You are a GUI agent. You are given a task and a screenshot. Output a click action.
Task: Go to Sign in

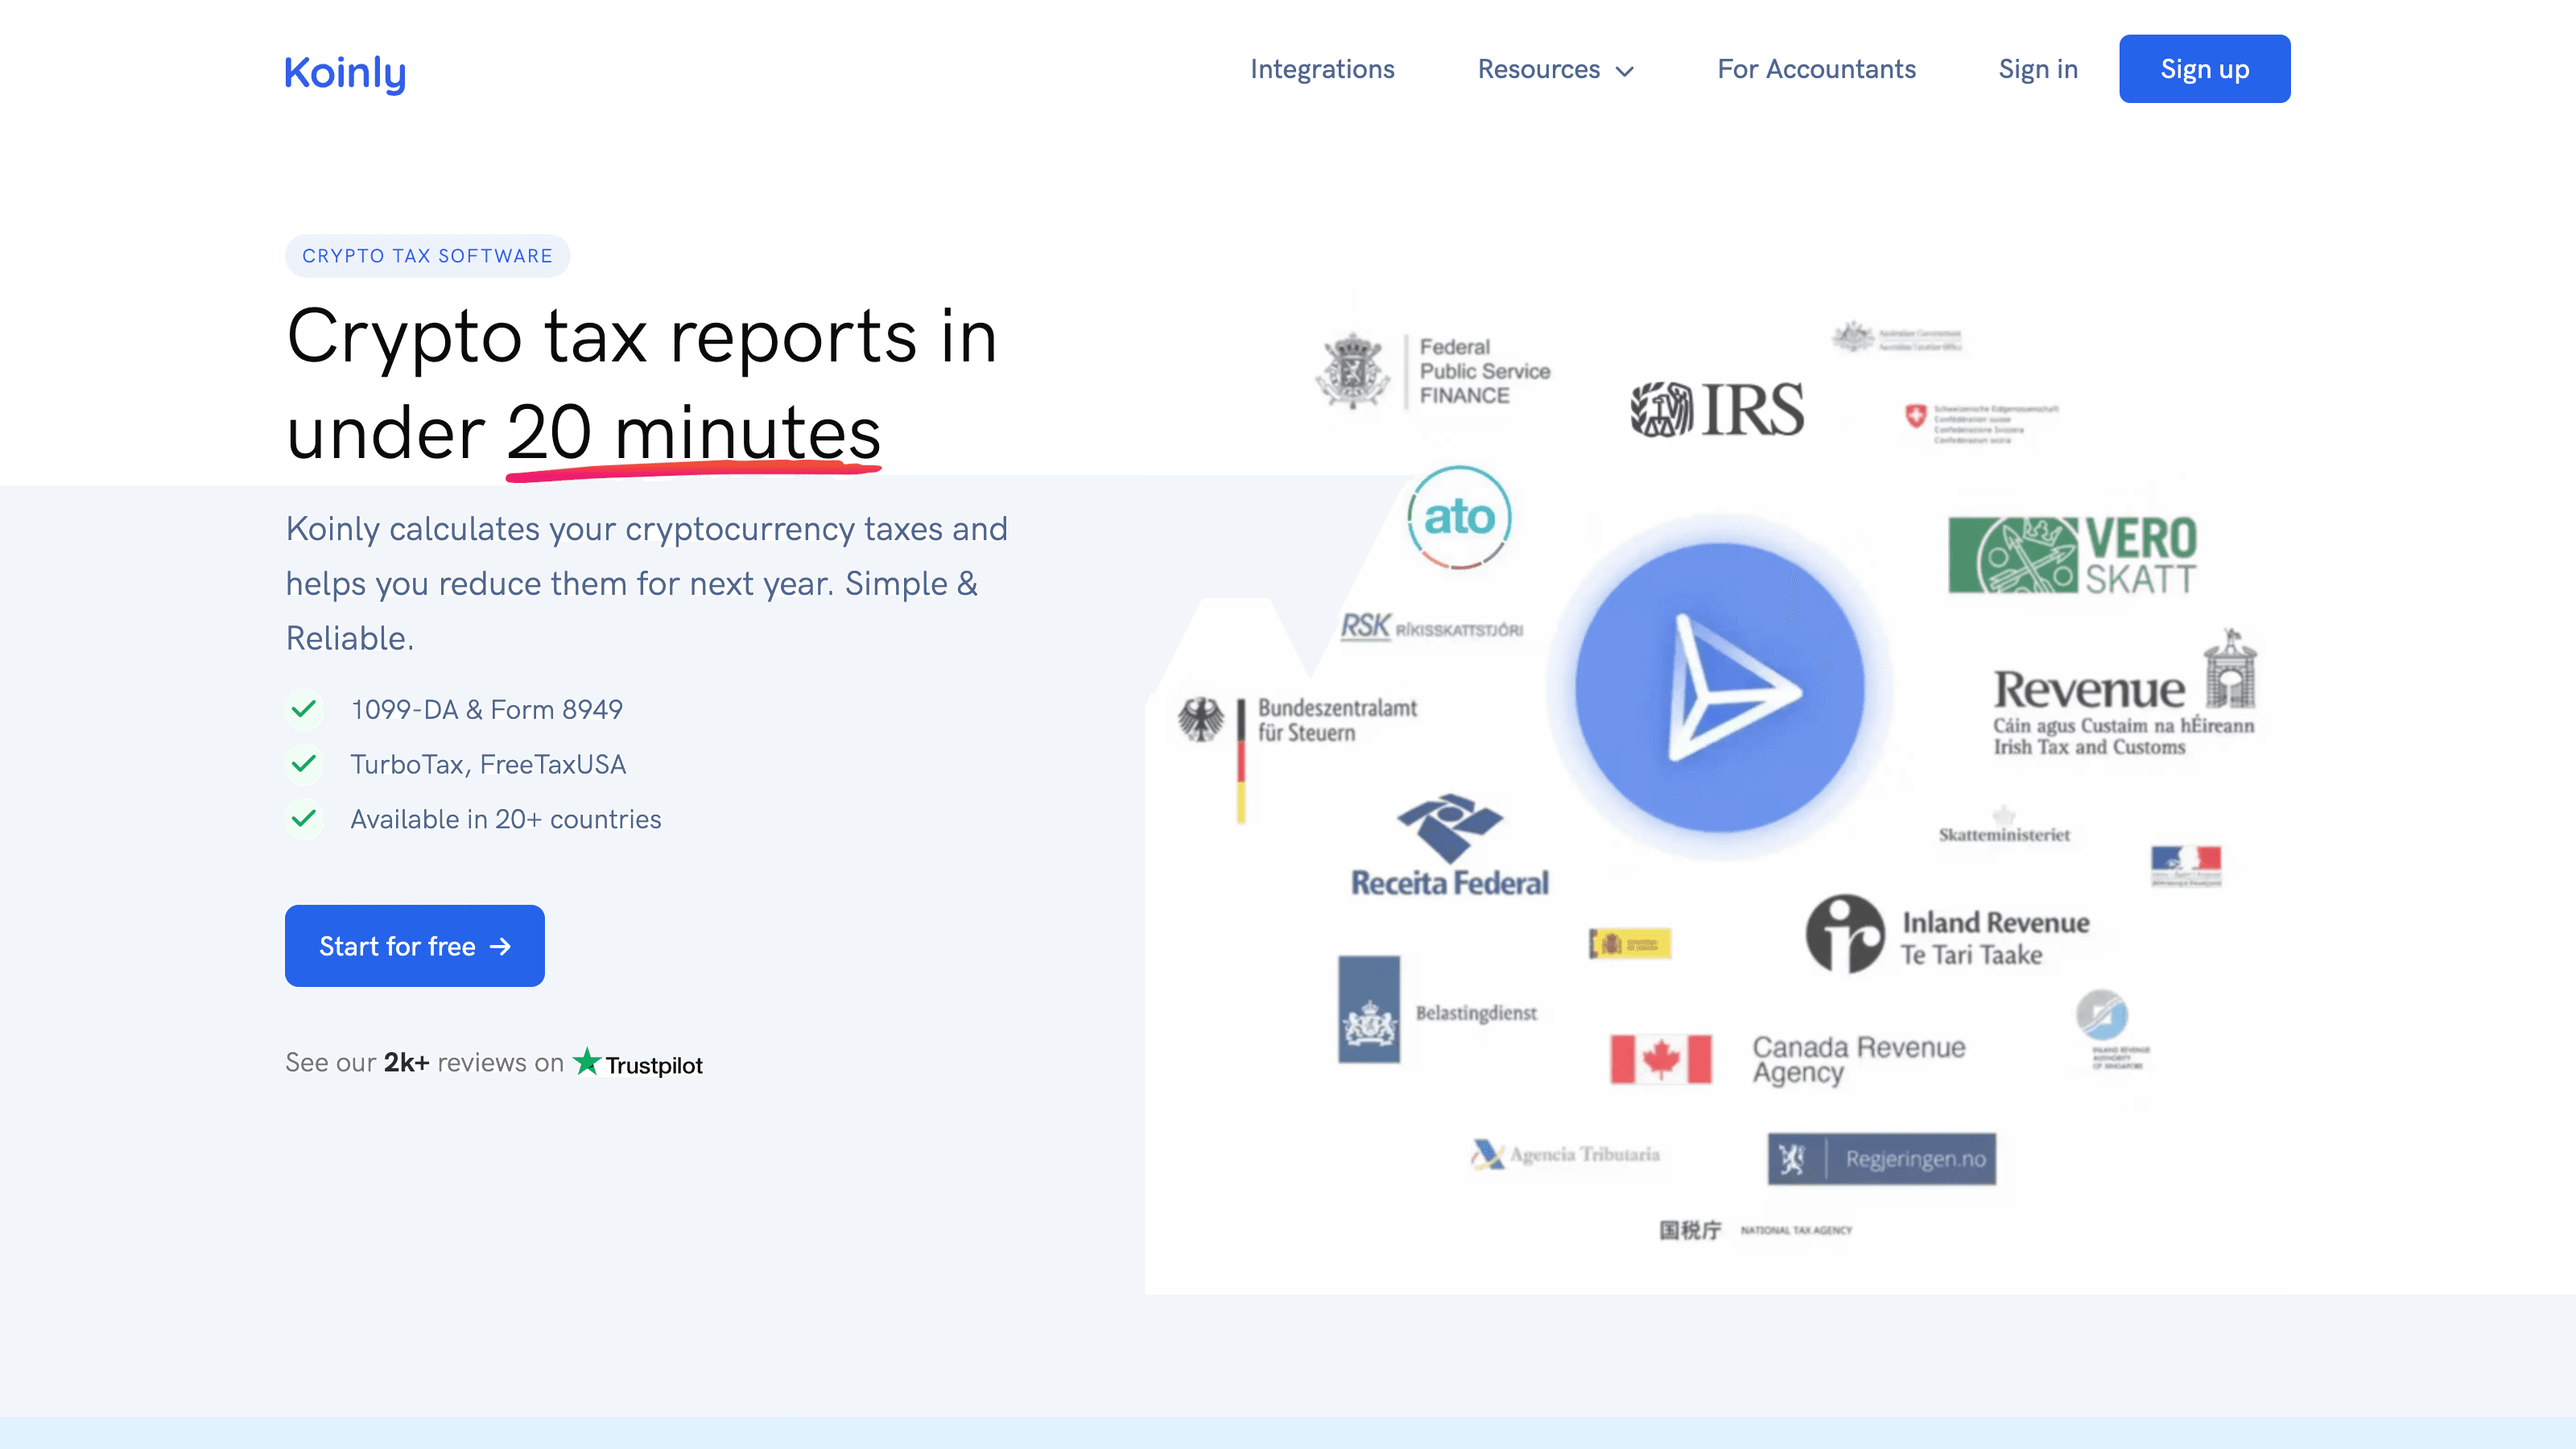[2038, 69]
